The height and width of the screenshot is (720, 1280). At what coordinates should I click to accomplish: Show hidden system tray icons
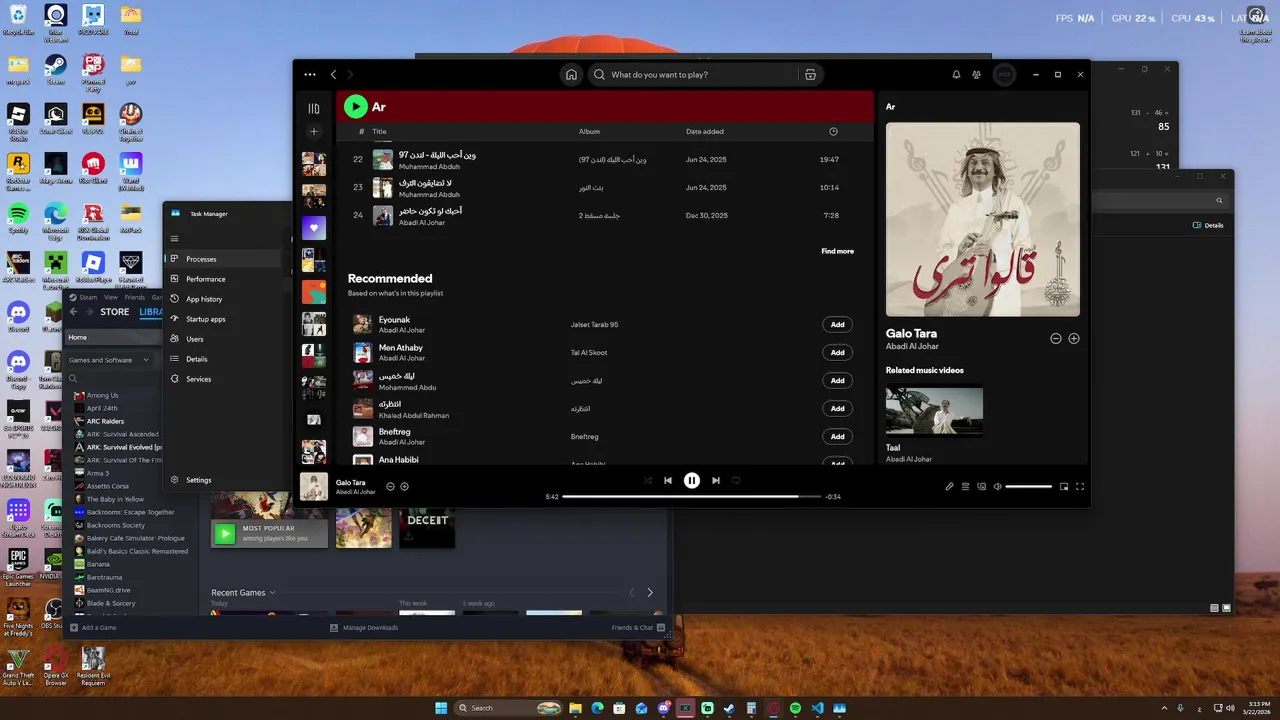1165,708
